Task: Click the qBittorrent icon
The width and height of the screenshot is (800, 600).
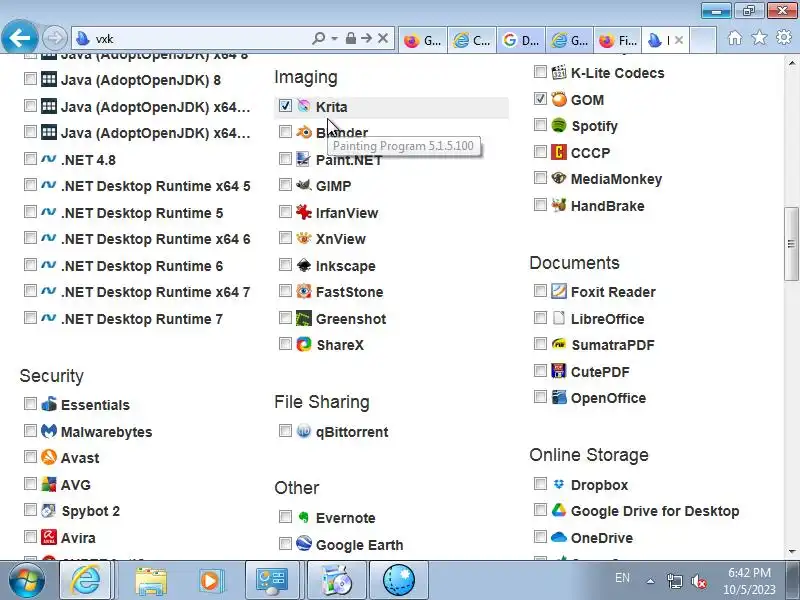Action: (x=304, y=431)
